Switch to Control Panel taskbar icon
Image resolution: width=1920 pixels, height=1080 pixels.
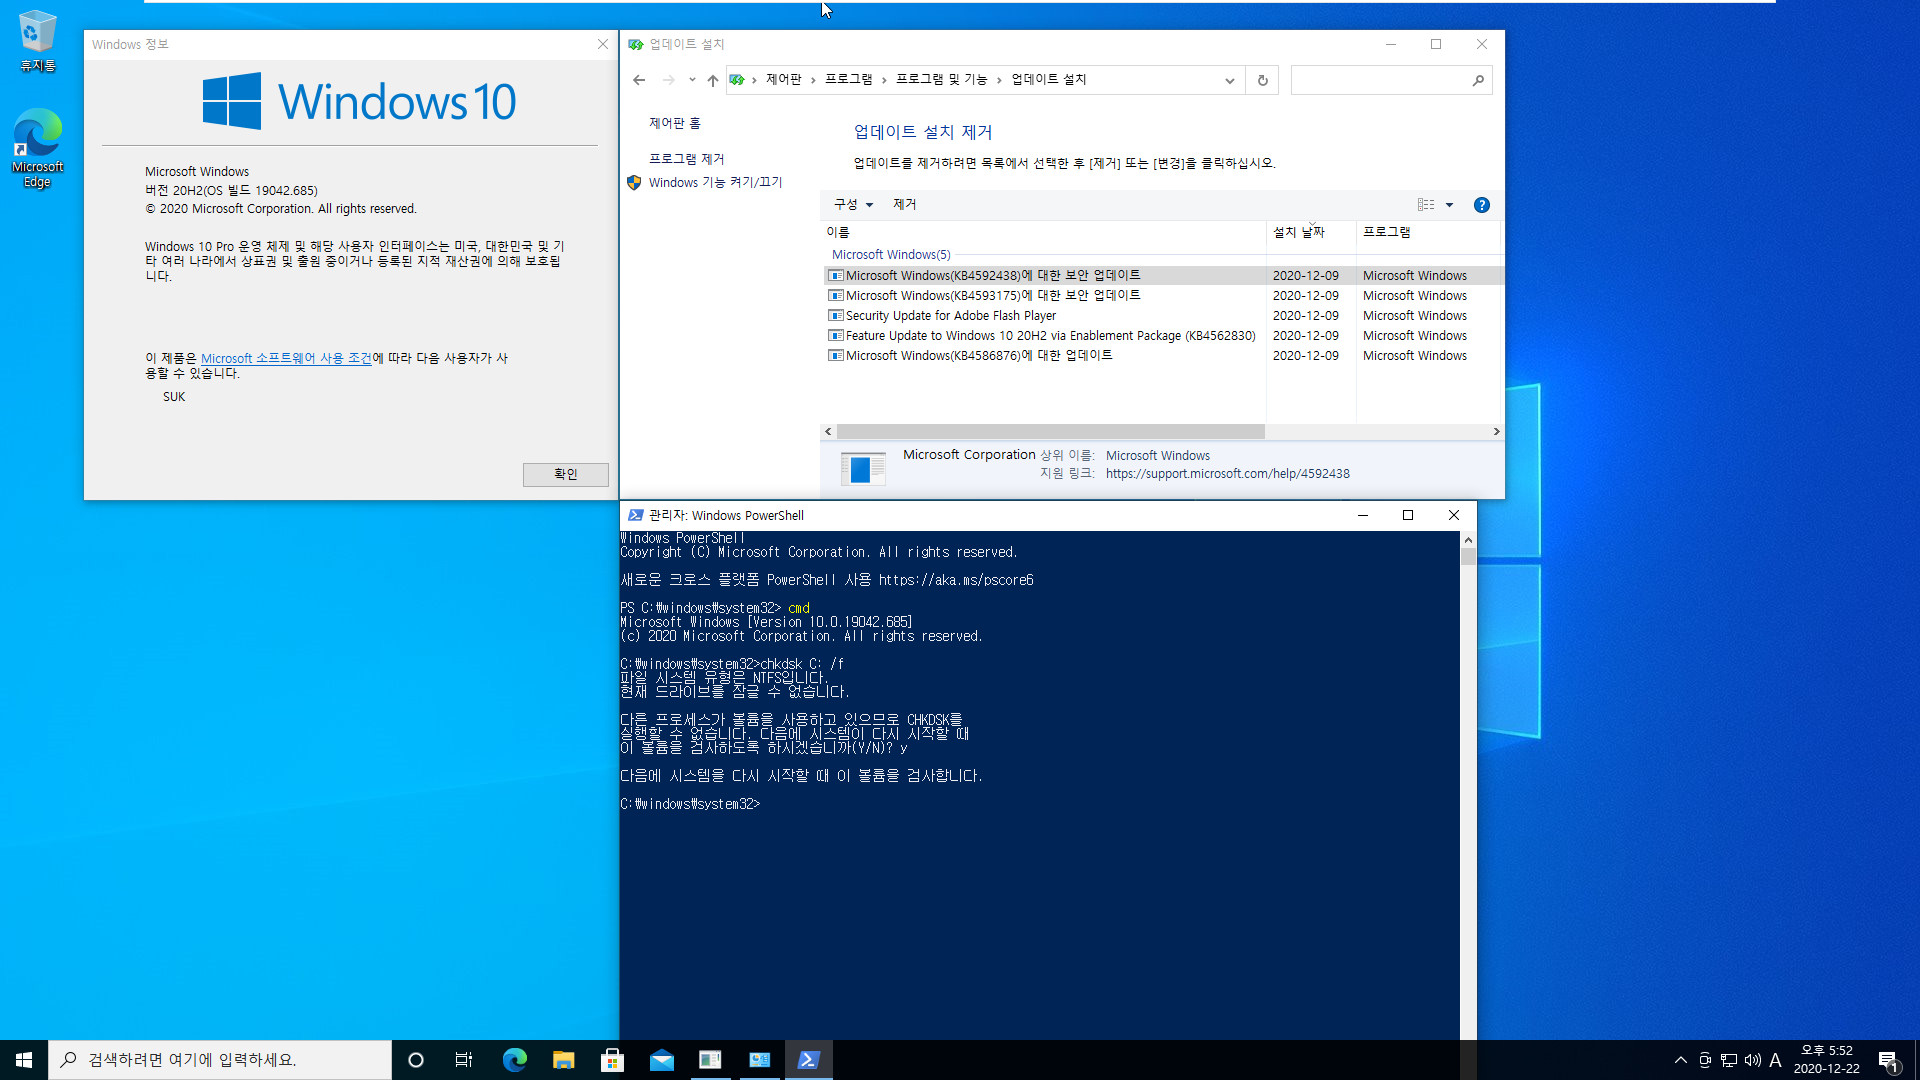[x=759, y=1060]
